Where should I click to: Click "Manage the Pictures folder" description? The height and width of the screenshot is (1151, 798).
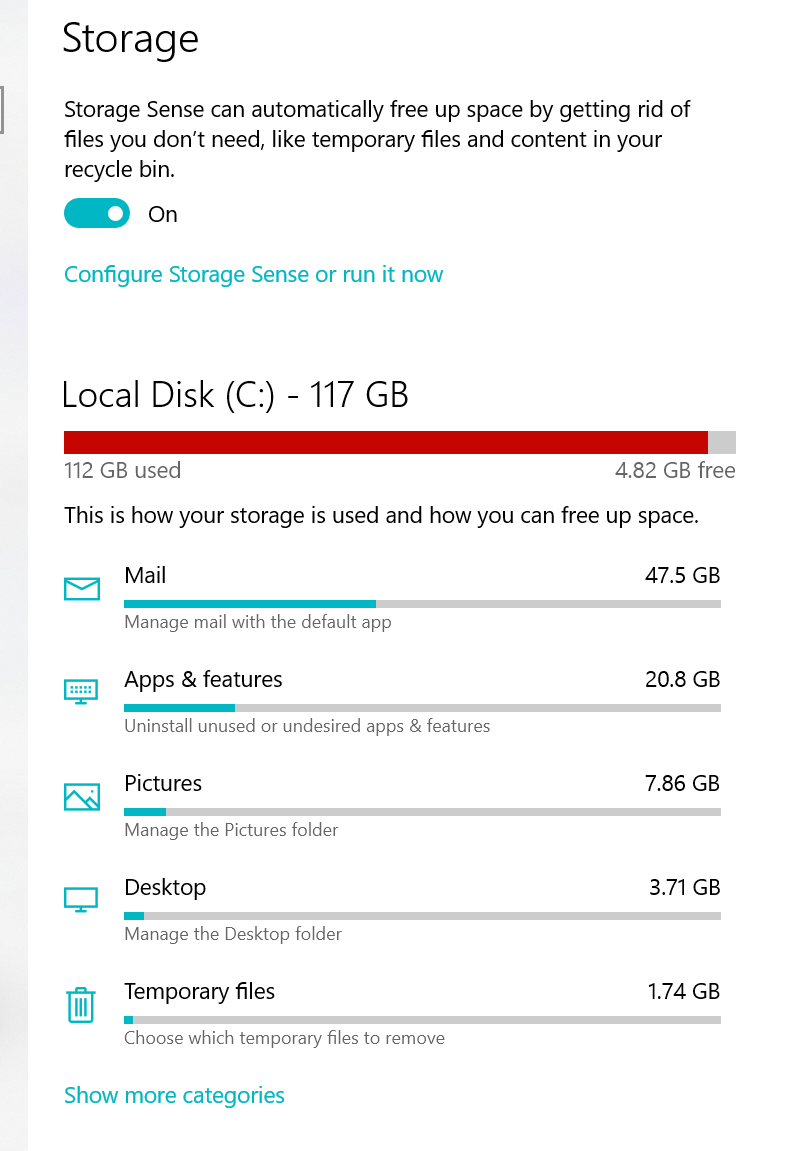coord(231,830)
